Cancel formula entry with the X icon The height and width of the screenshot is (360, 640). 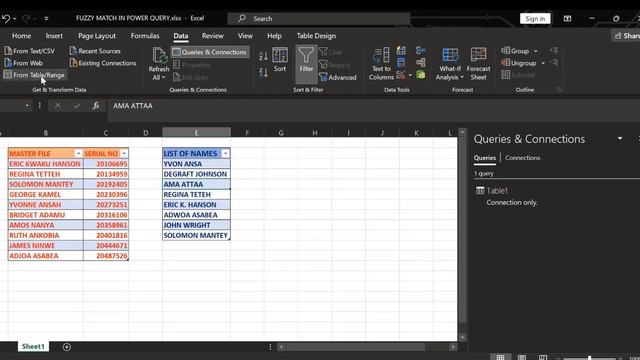pos(58,106)
